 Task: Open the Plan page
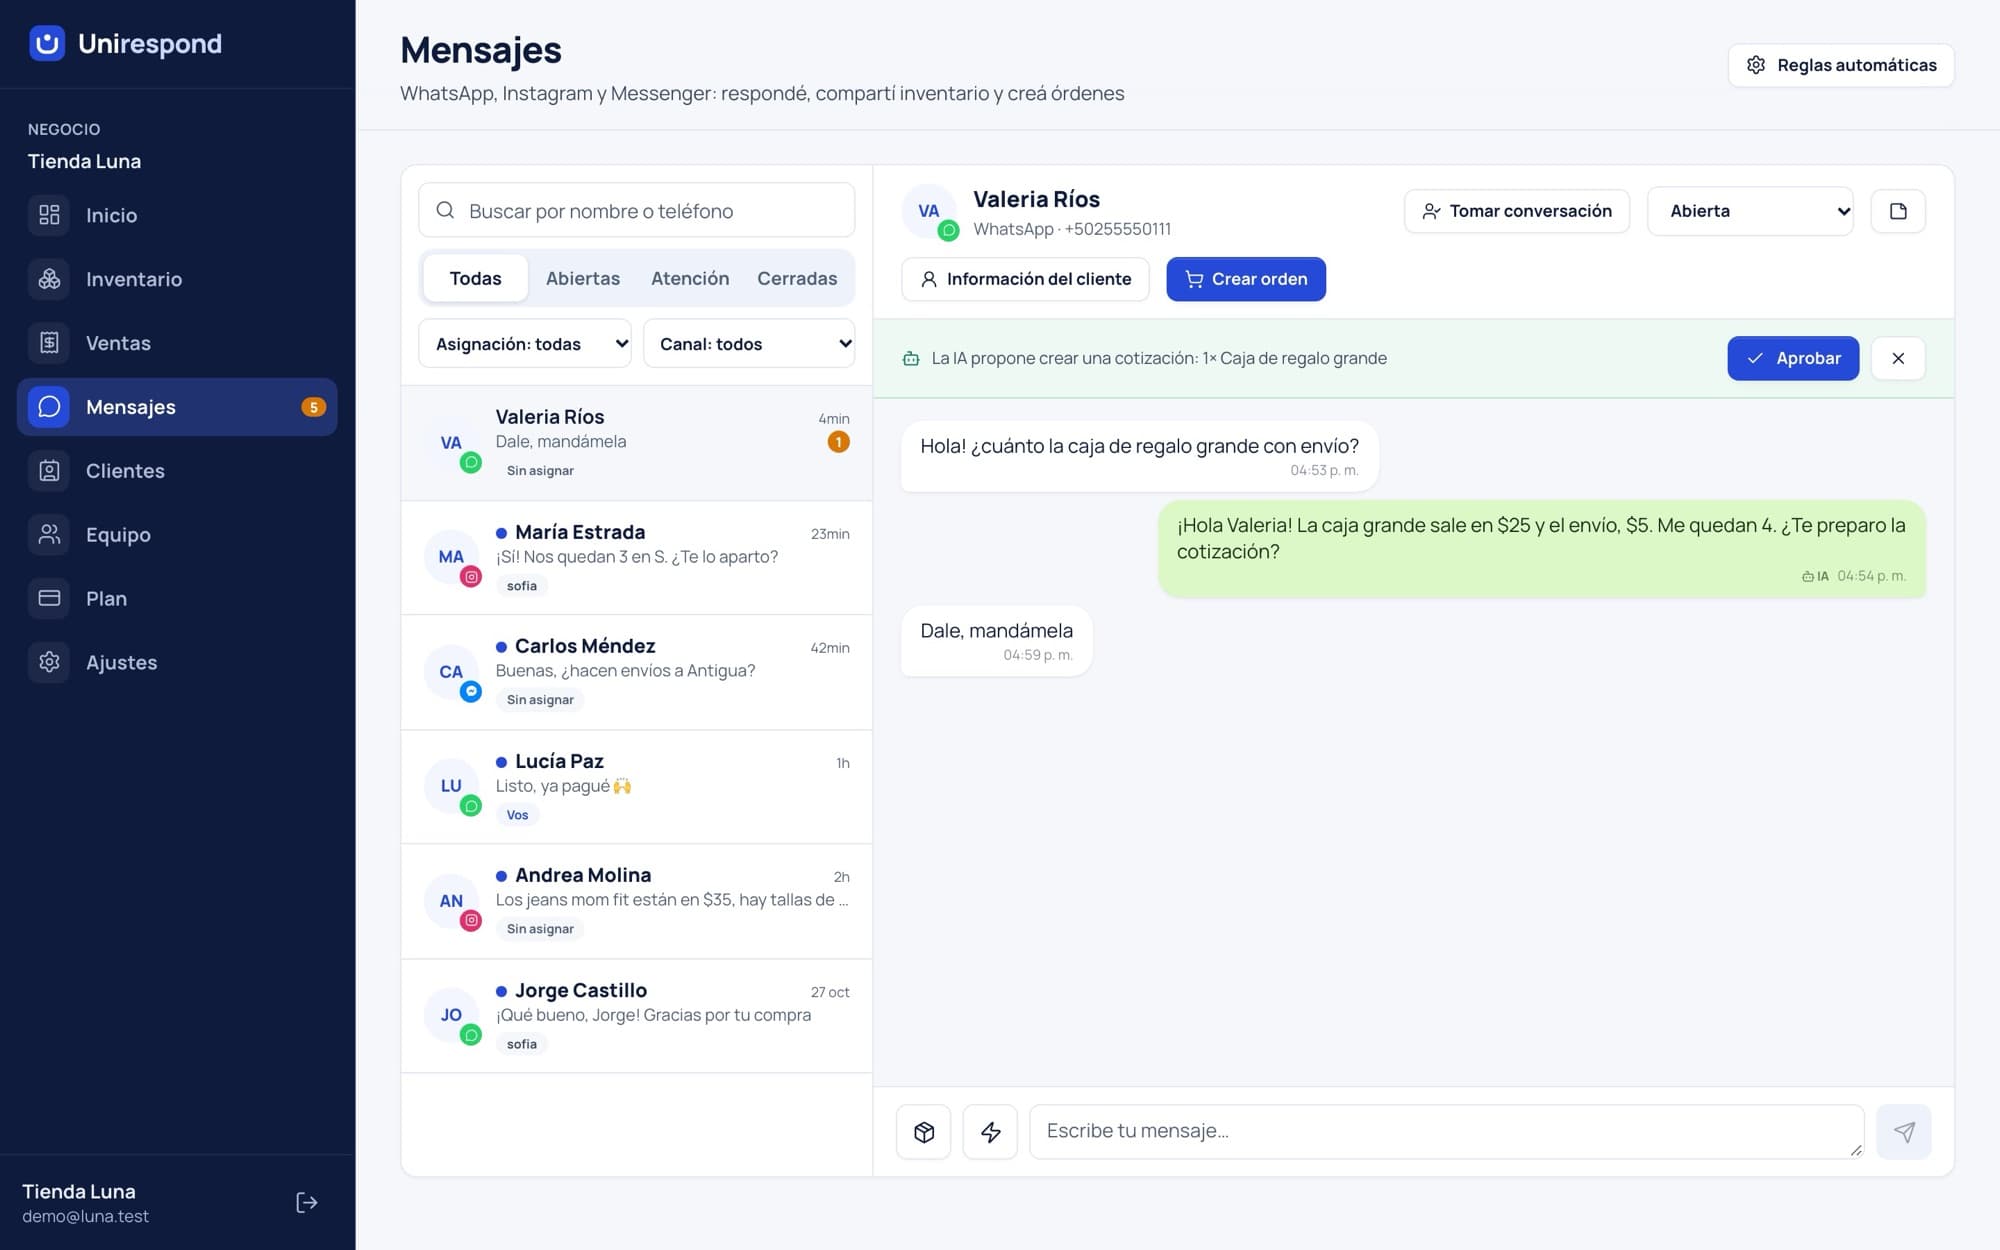pos(177,598)
